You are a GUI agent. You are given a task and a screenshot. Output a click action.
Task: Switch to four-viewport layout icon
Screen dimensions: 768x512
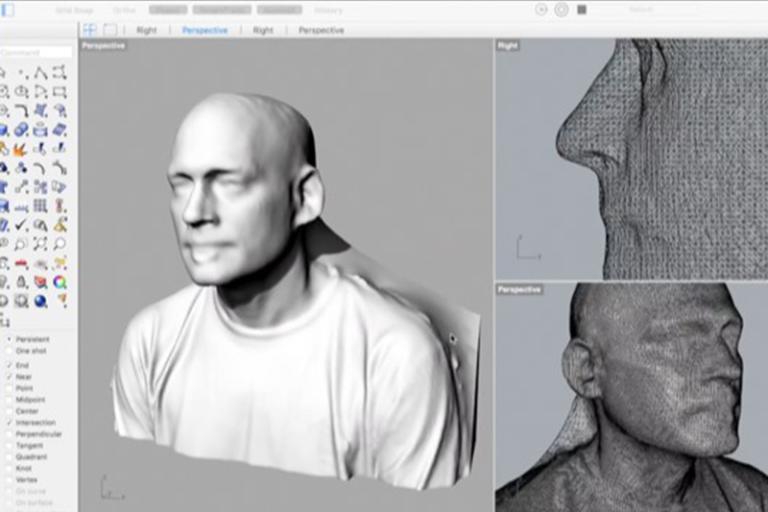90,30
